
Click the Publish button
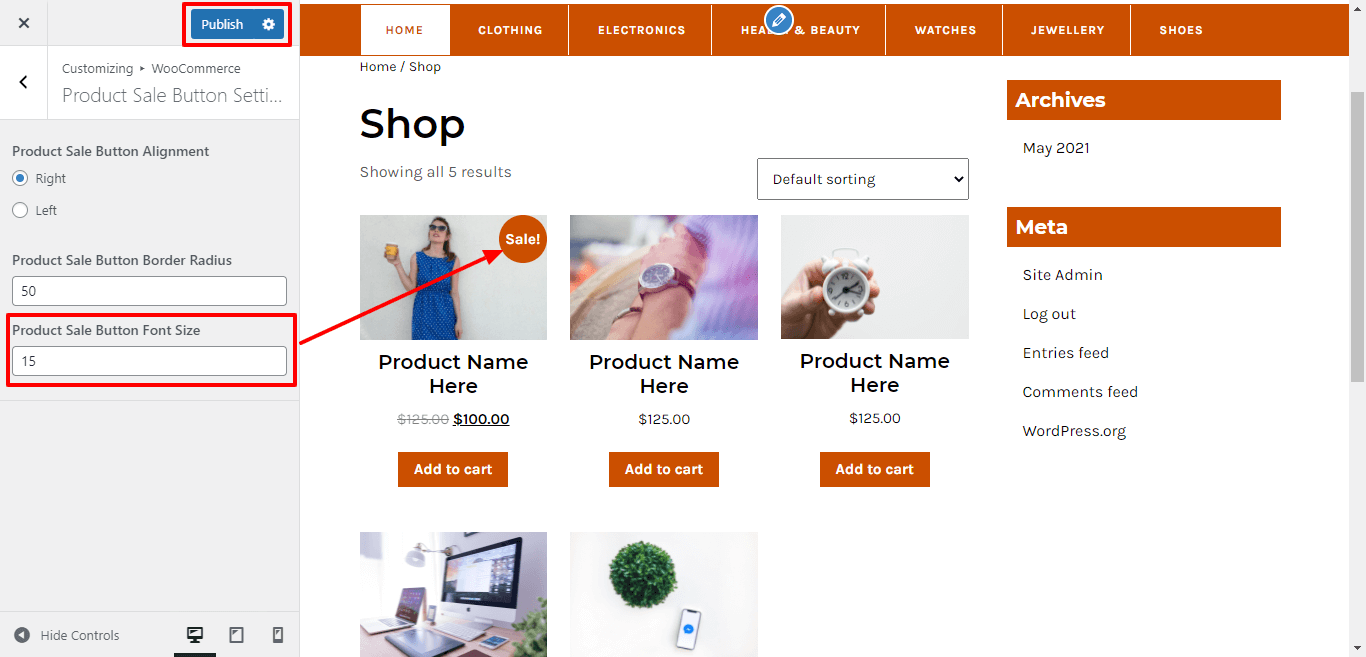point(222,24)
